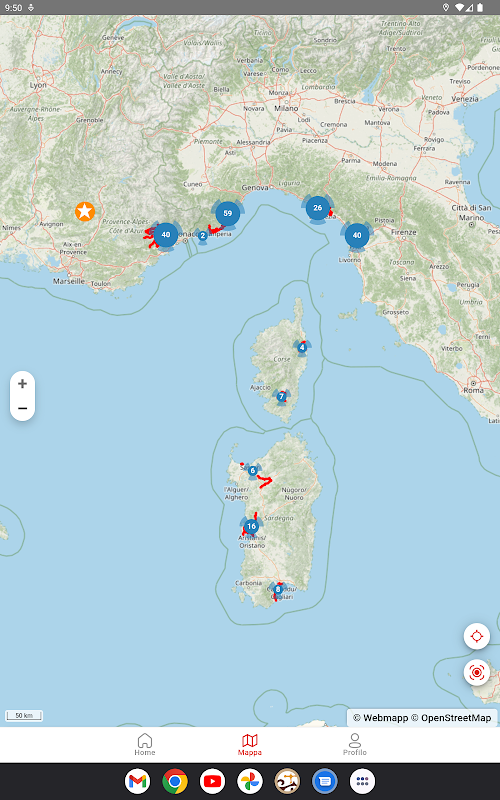
Task: Open the brown trail app icon in the dock
Action: coord(287,781)
